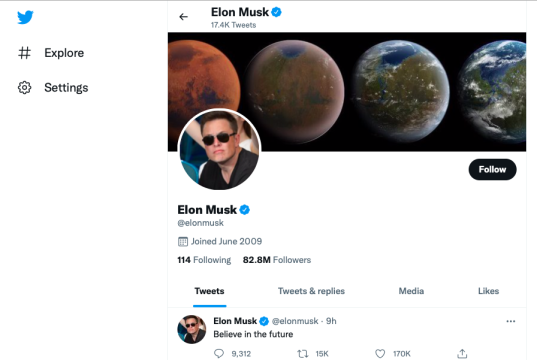Follow Elon Musk with the Follow button
This screenshot has height=360, width=537.
pyautogui.click(x=492, y=169)
